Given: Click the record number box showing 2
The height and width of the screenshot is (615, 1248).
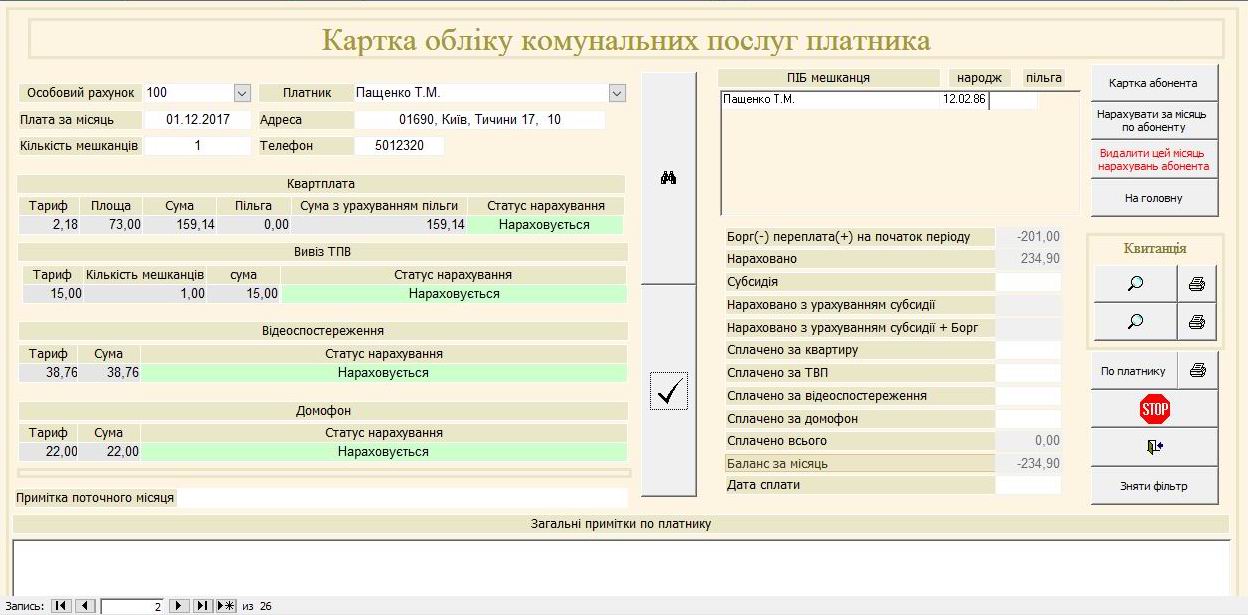Looking at the screenshot, I should [x=133, y=606].
